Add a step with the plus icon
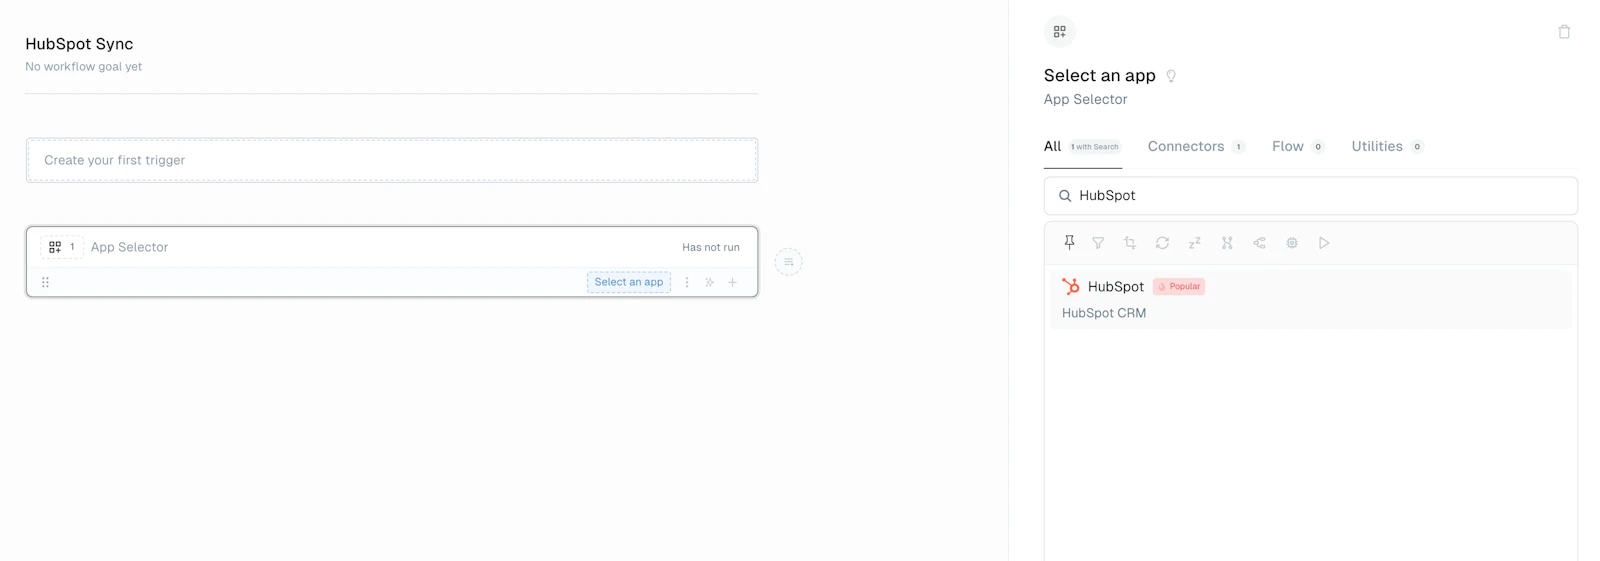The height and width of the screenshot is (561, 1600). click(x=733, y=282)
